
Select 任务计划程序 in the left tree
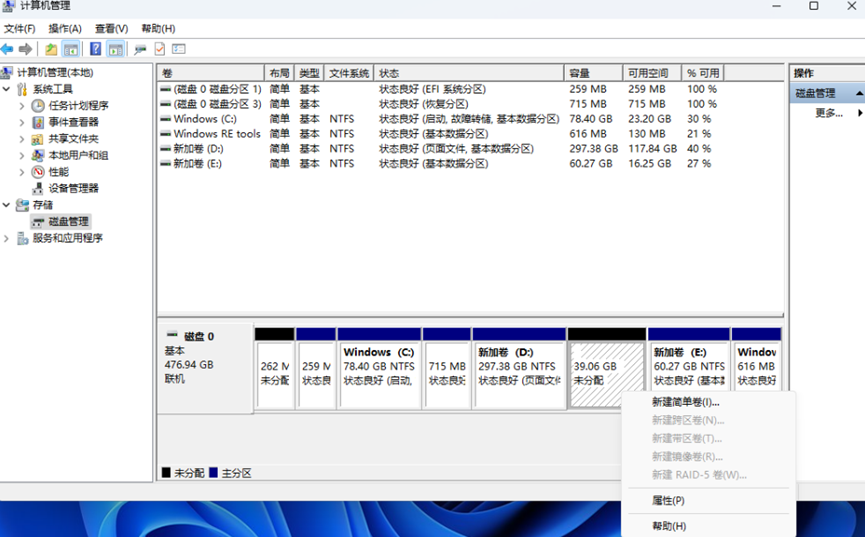pyautogui.click(x=78, y=106)
